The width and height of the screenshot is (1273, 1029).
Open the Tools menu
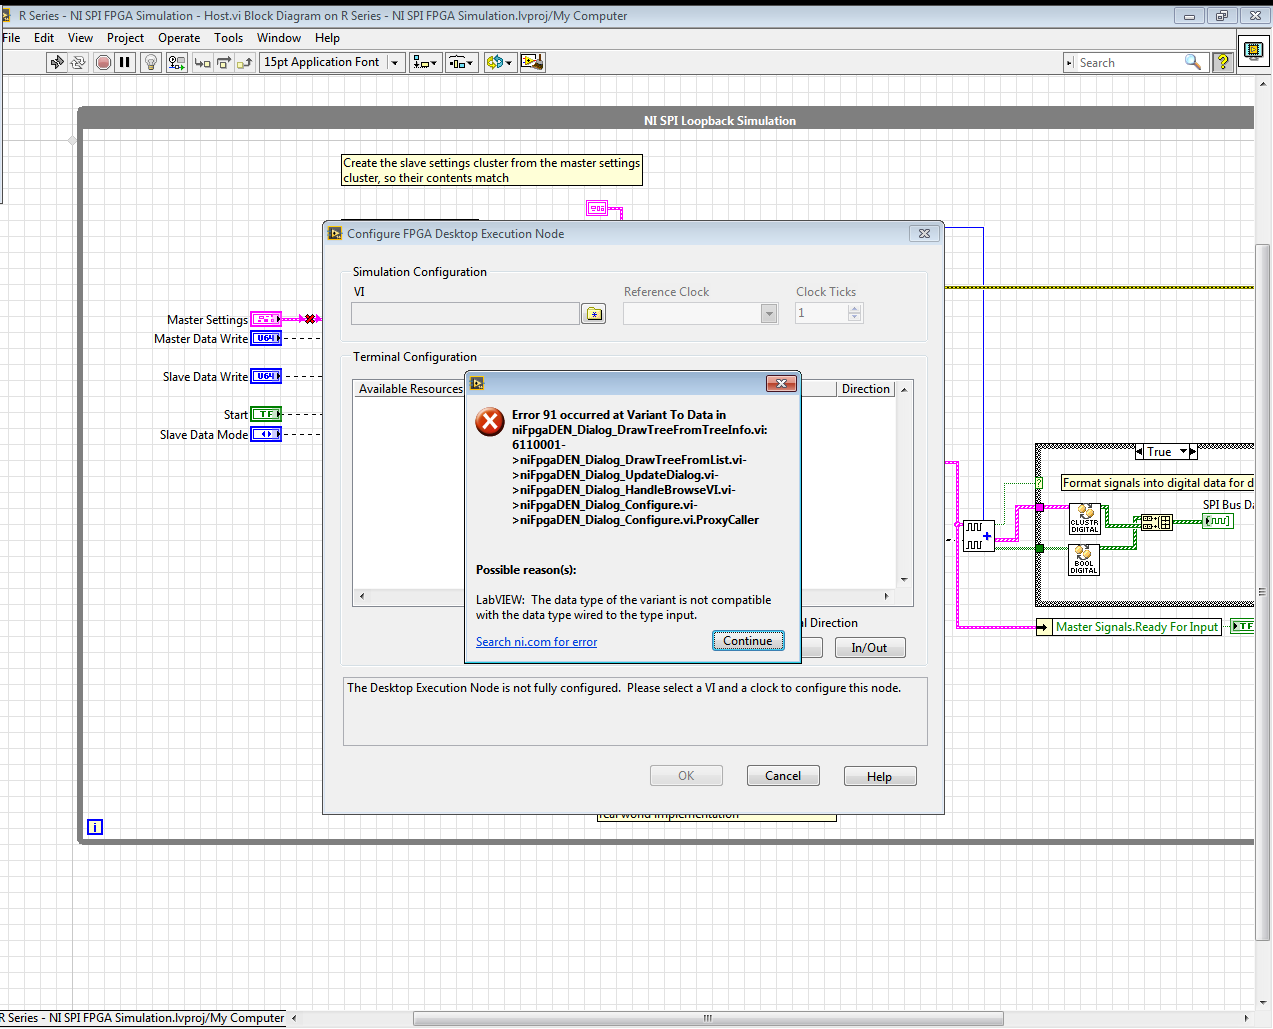228,38
